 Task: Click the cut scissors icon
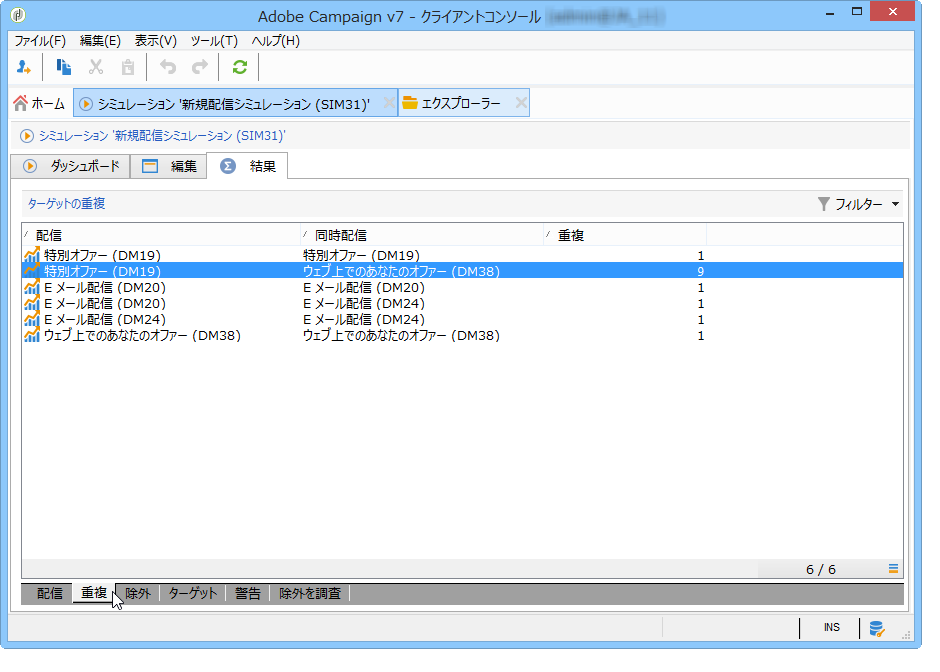[x=96, y=67]
